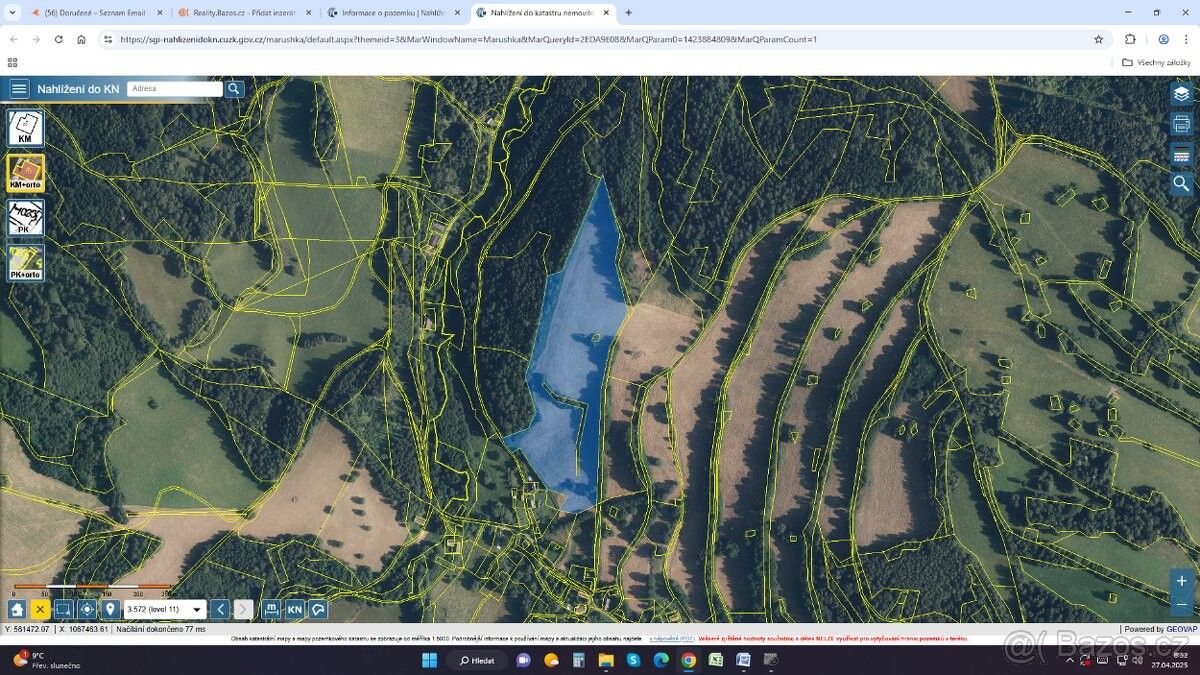Screen dimensions: 1200x675
Task: Choose the PK+orto basemap
Action: (25, 262)
